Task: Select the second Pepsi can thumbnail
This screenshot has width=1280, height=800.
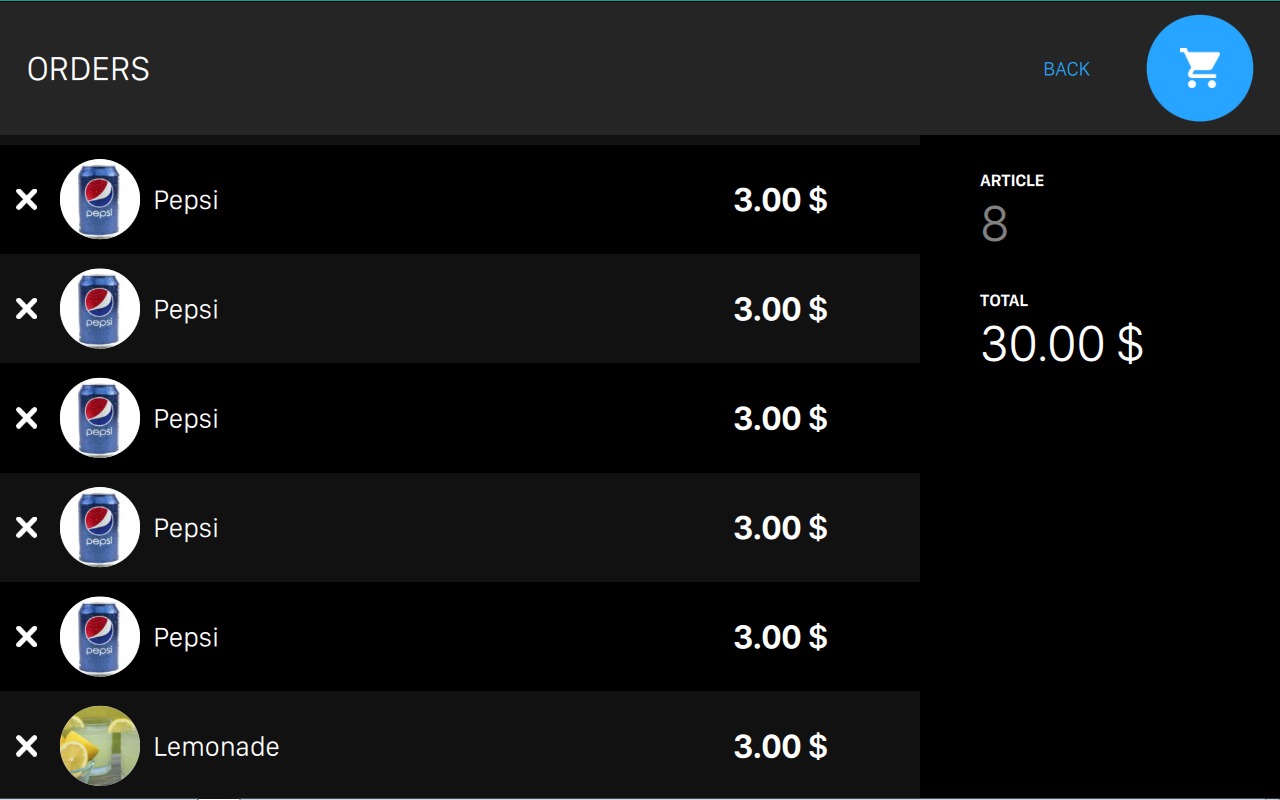Action: [x=100, y=309]
